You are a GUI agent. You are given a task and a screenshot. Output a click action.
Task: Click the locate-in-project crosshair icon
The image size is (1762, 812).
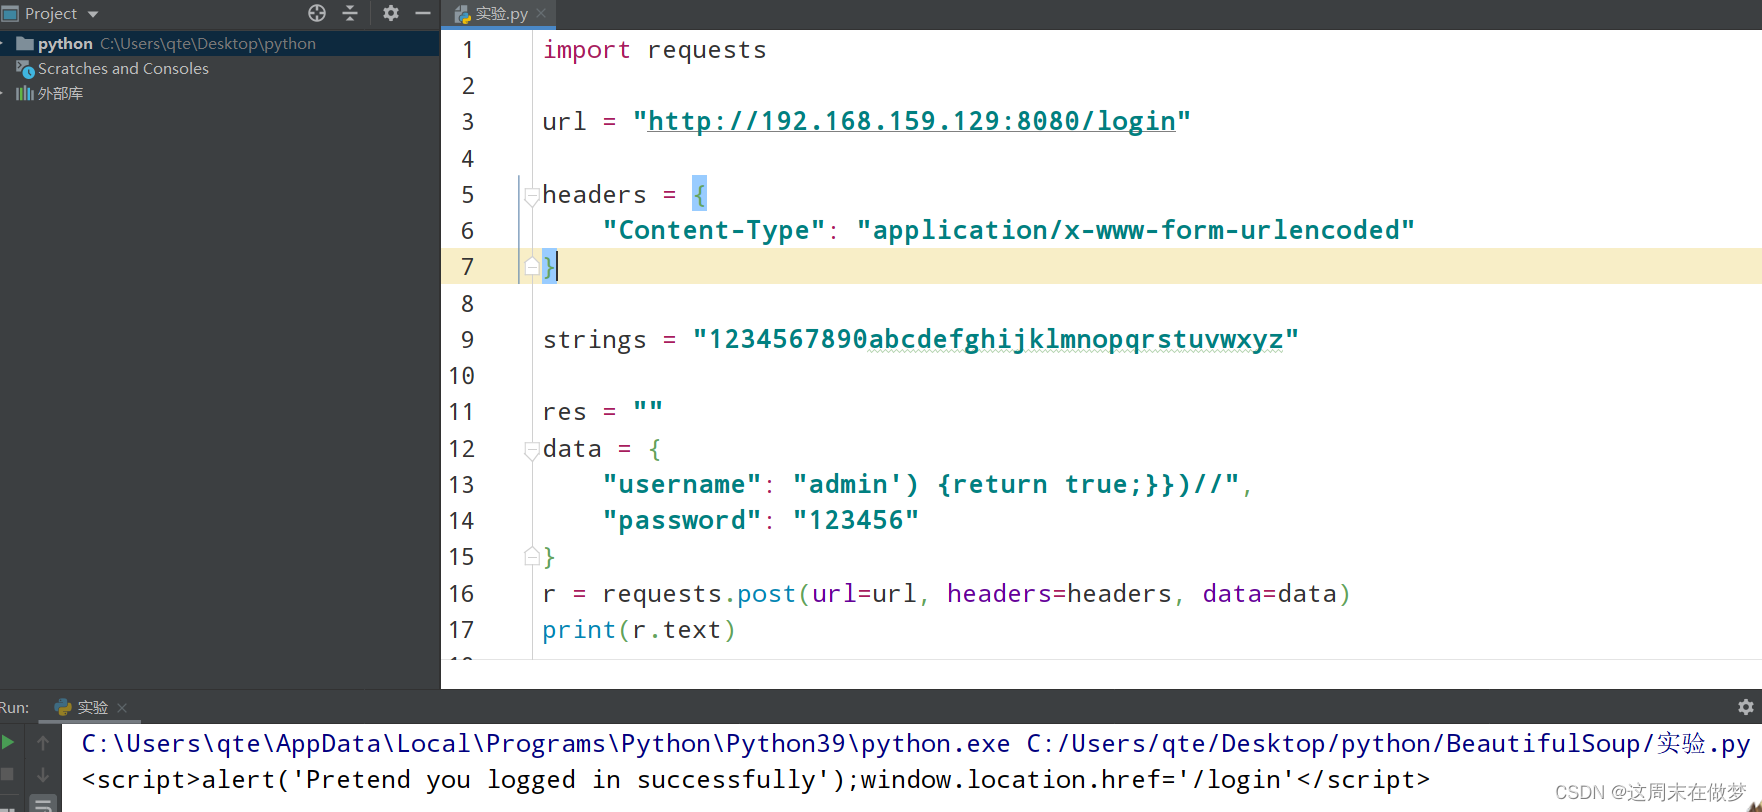coord(317,13)
